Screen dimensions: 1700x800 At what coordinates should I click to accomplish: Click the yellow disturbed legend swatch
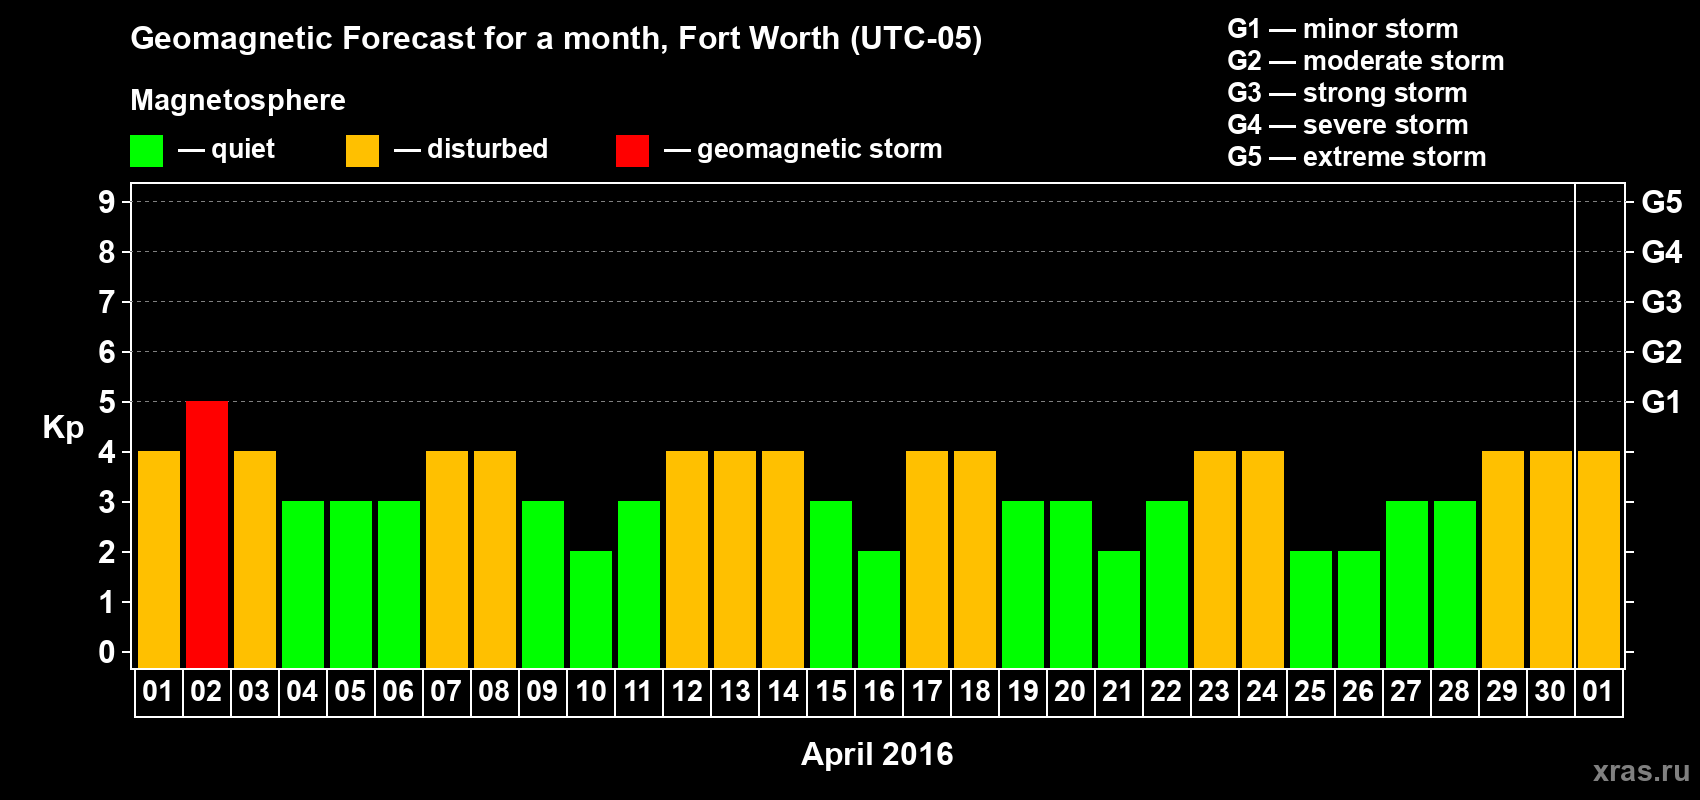pos(362,151)
